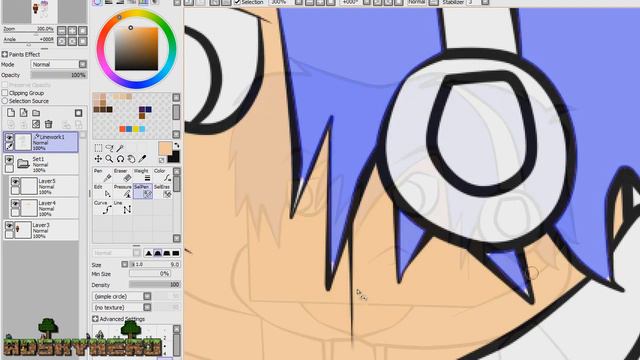Select the Layer4 thumbnail
The image size is (640, 360).
pyautogui.click(x=29, y=208)
